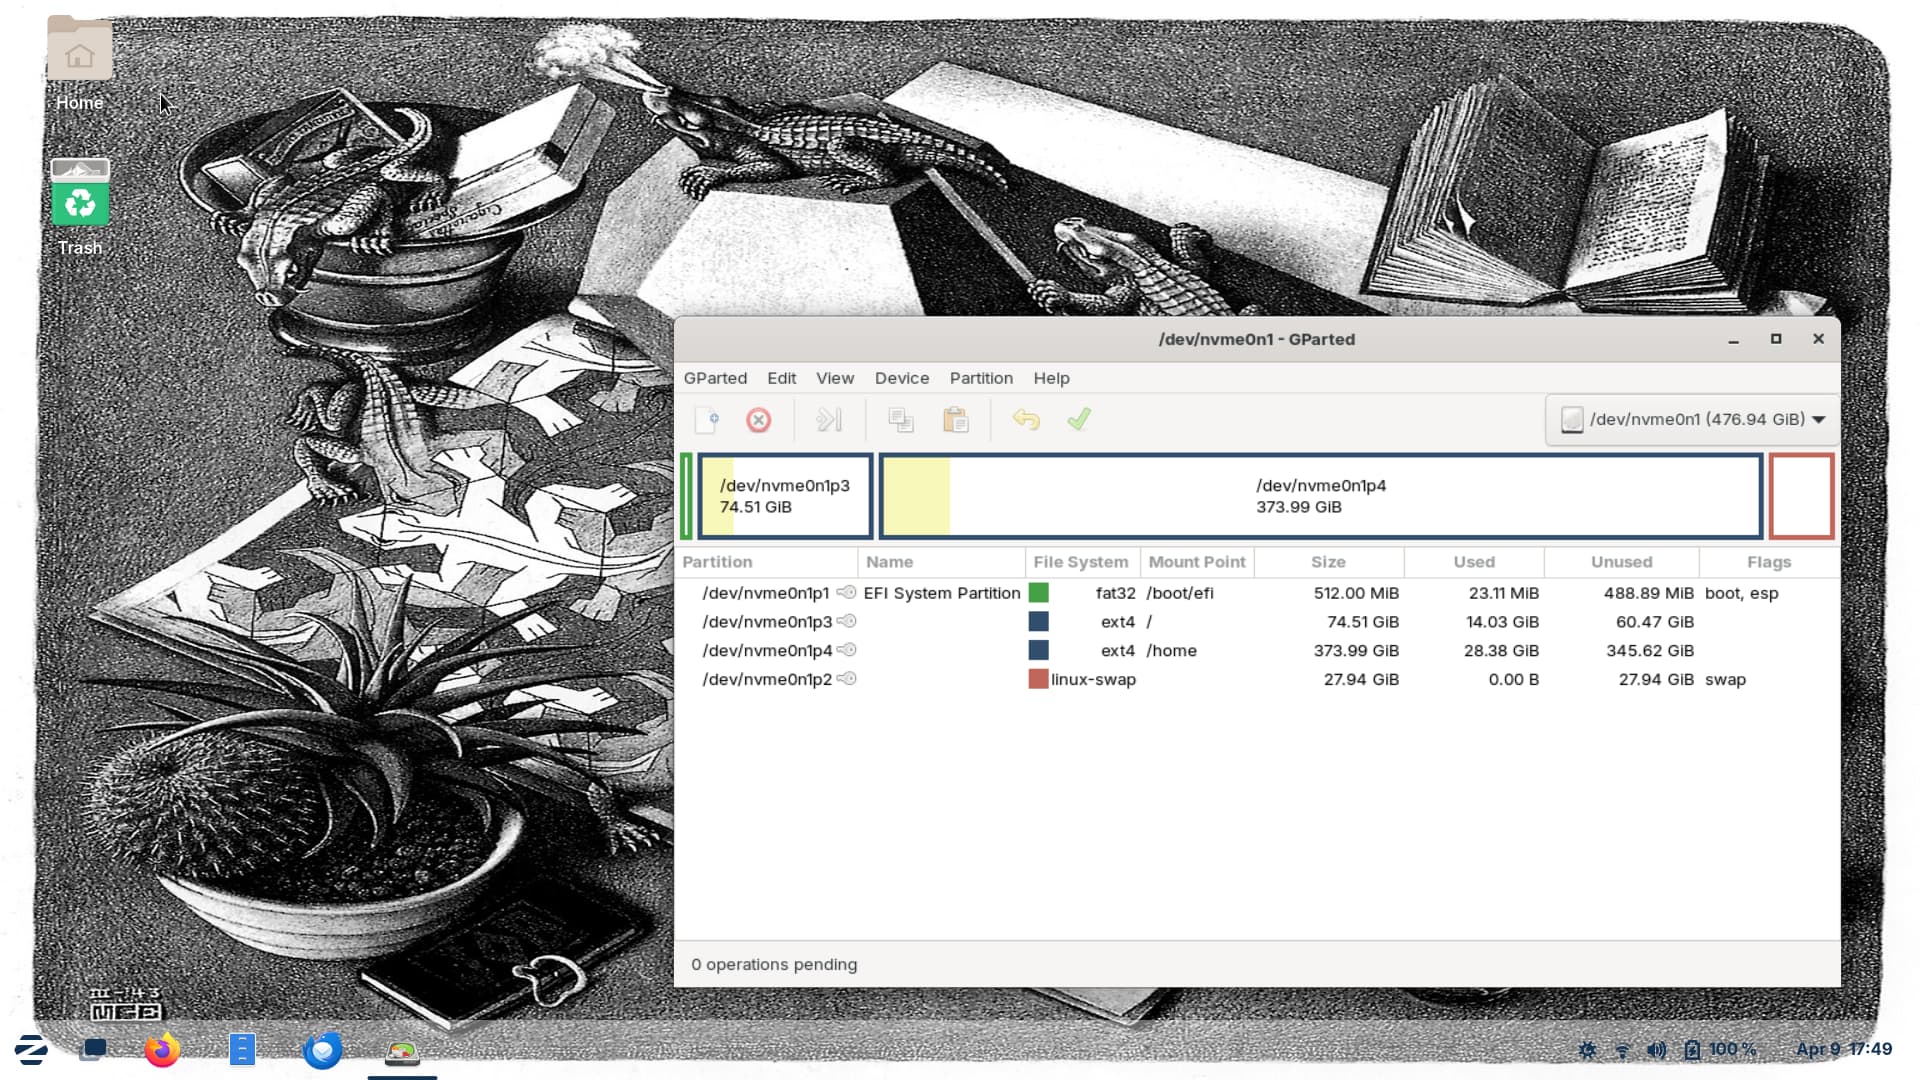Click the Wi-Fi tray icon
This screenshot has height=1080, width=1920.
pos(1623,1050)
